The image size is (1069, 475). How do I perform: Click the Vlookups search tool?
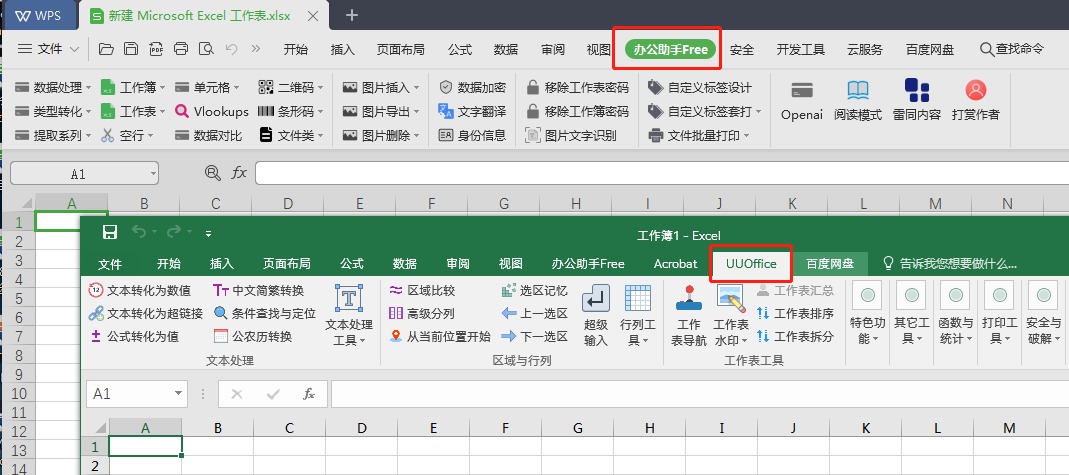(212, 111)
